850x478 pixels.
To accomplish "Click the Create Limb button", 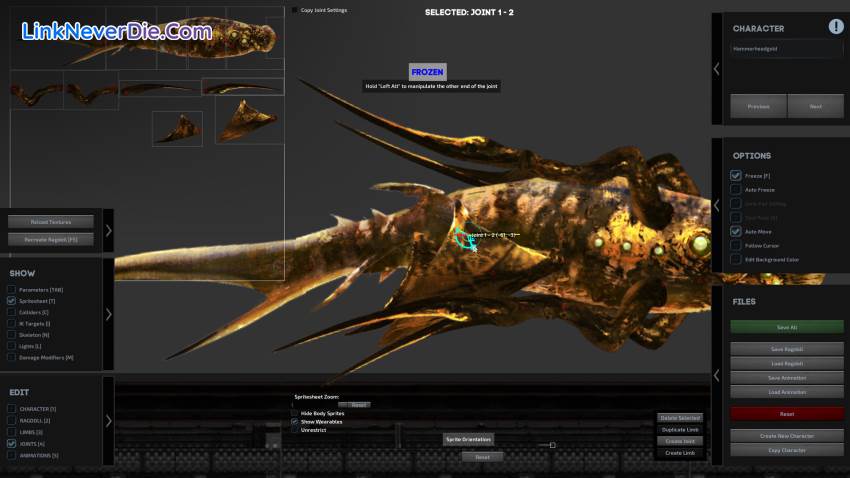I will coord(680,453).
